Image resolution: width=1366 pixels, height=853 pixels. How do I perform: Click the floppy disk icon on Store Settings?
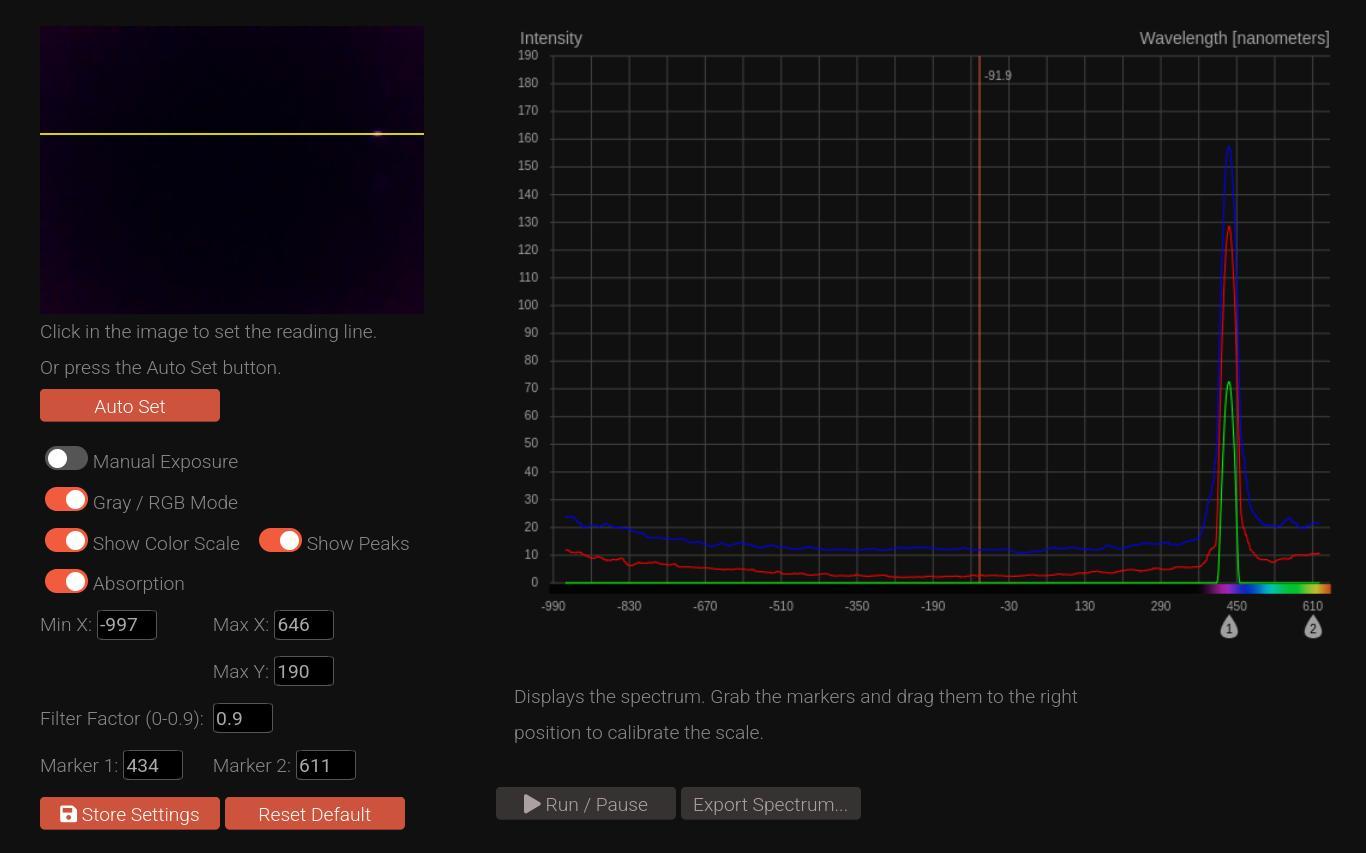(68, 814)
